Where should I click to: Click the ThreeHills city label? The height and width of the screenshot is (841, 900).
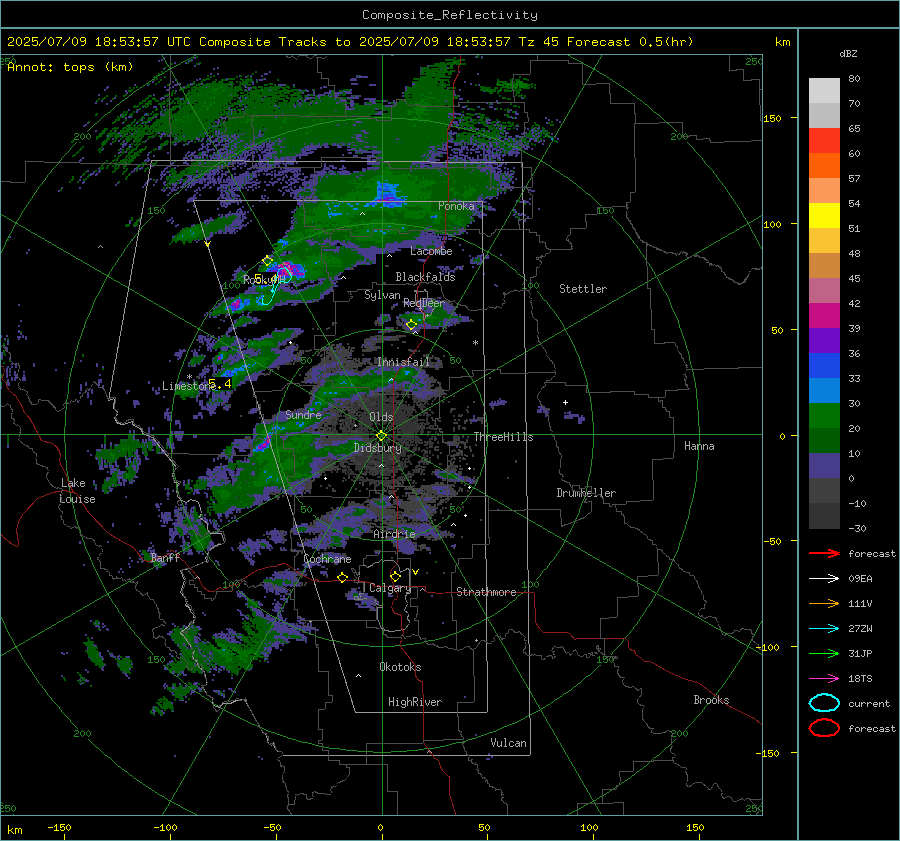(503, 437)
